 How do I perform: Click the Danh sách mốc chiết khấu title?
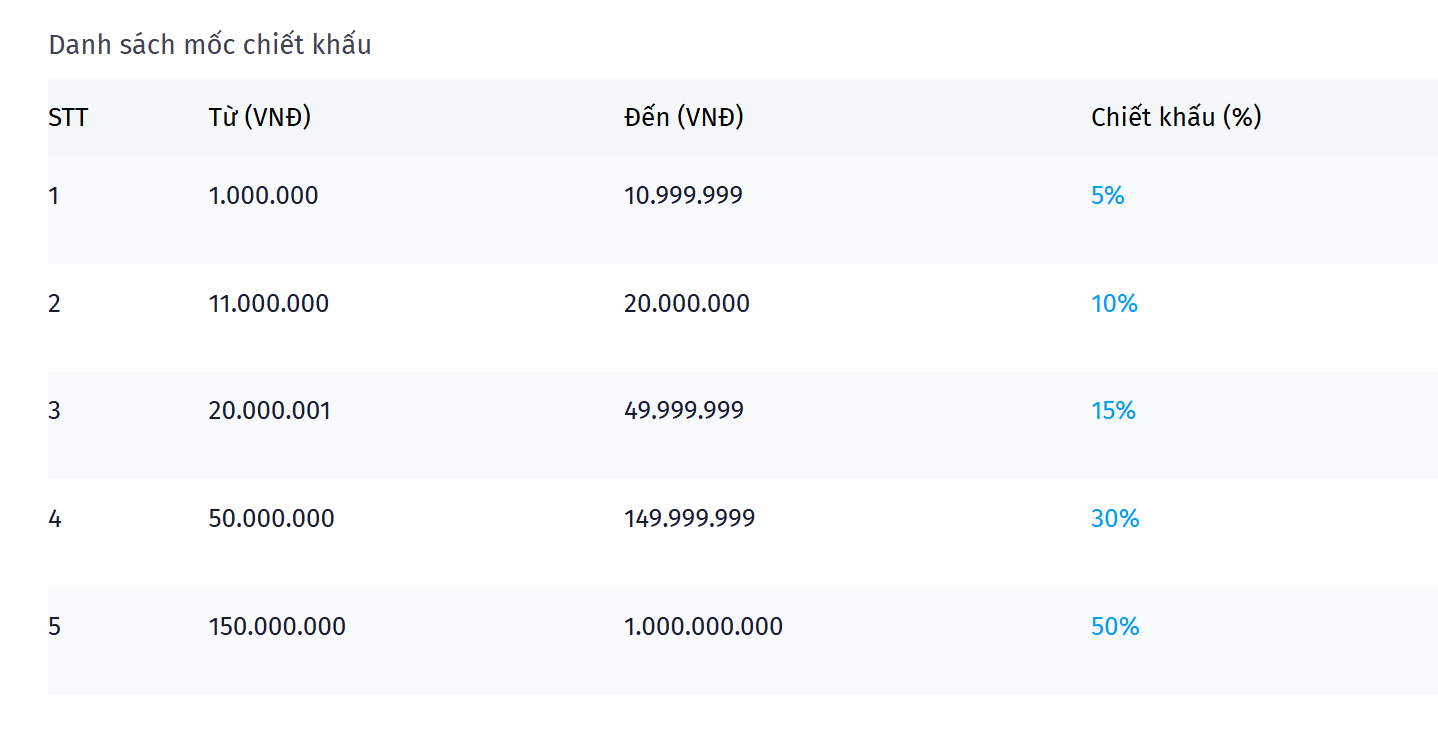pyautogui.click(x=210, y=45)
